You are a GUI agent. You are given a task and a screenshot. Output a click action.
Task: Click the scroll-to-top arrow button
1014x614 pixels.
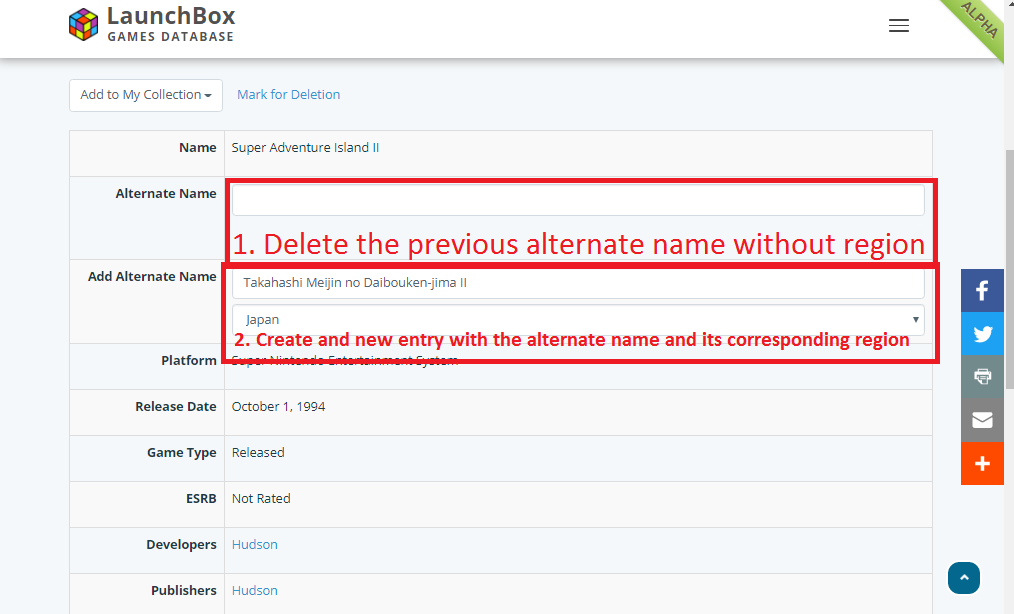(964, 578)
